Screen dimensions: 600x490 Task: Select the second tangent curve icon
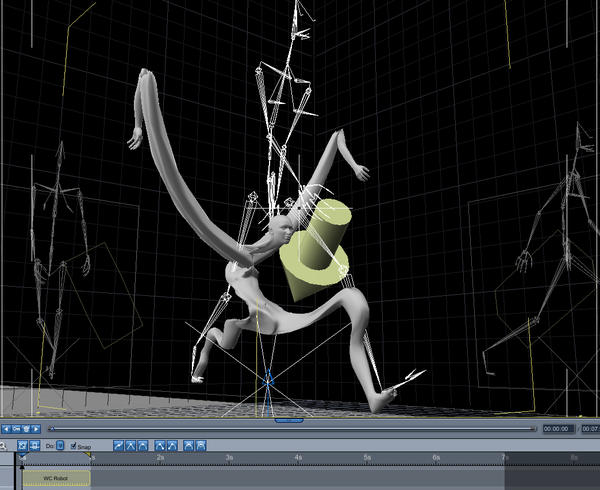tap(130, 446)
